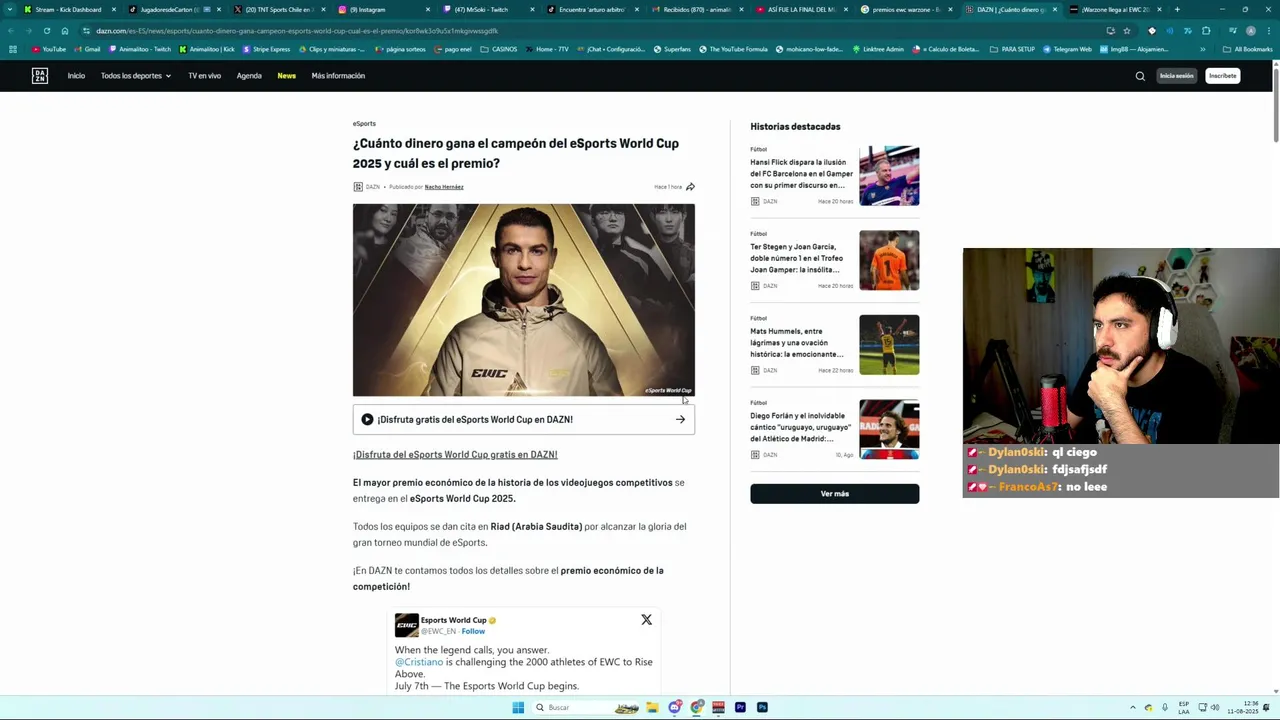Click the 'Ver más' button
Screen dimensions: 1280x720
[x=834, y=494]
